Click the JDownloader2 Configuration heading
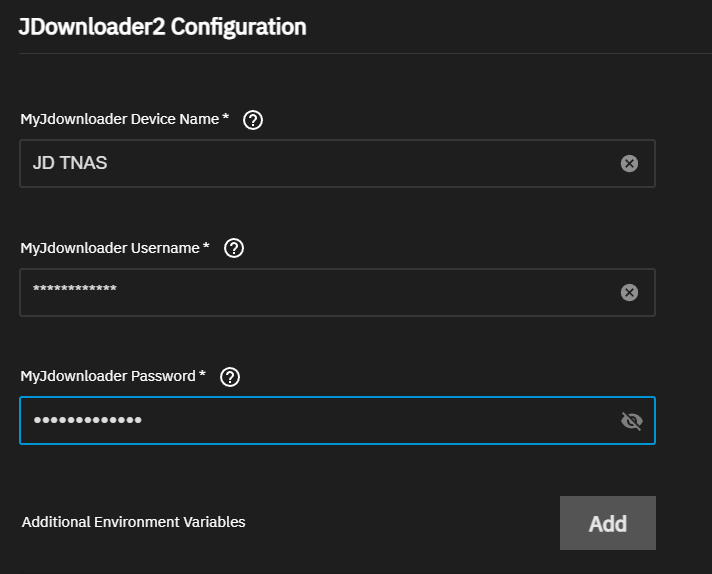Screen dimensions: 712x574 [x=162, y=27]
